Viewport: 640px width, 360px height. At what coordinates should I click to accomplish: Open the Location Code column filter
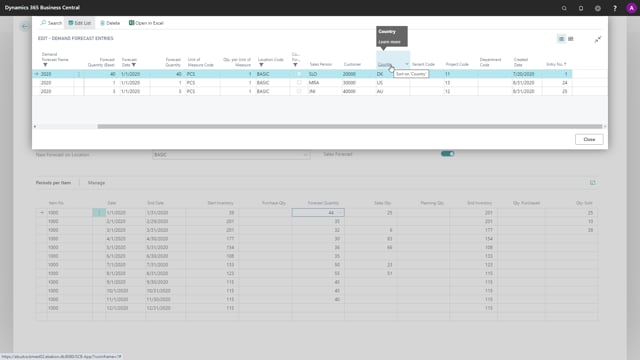261,65
